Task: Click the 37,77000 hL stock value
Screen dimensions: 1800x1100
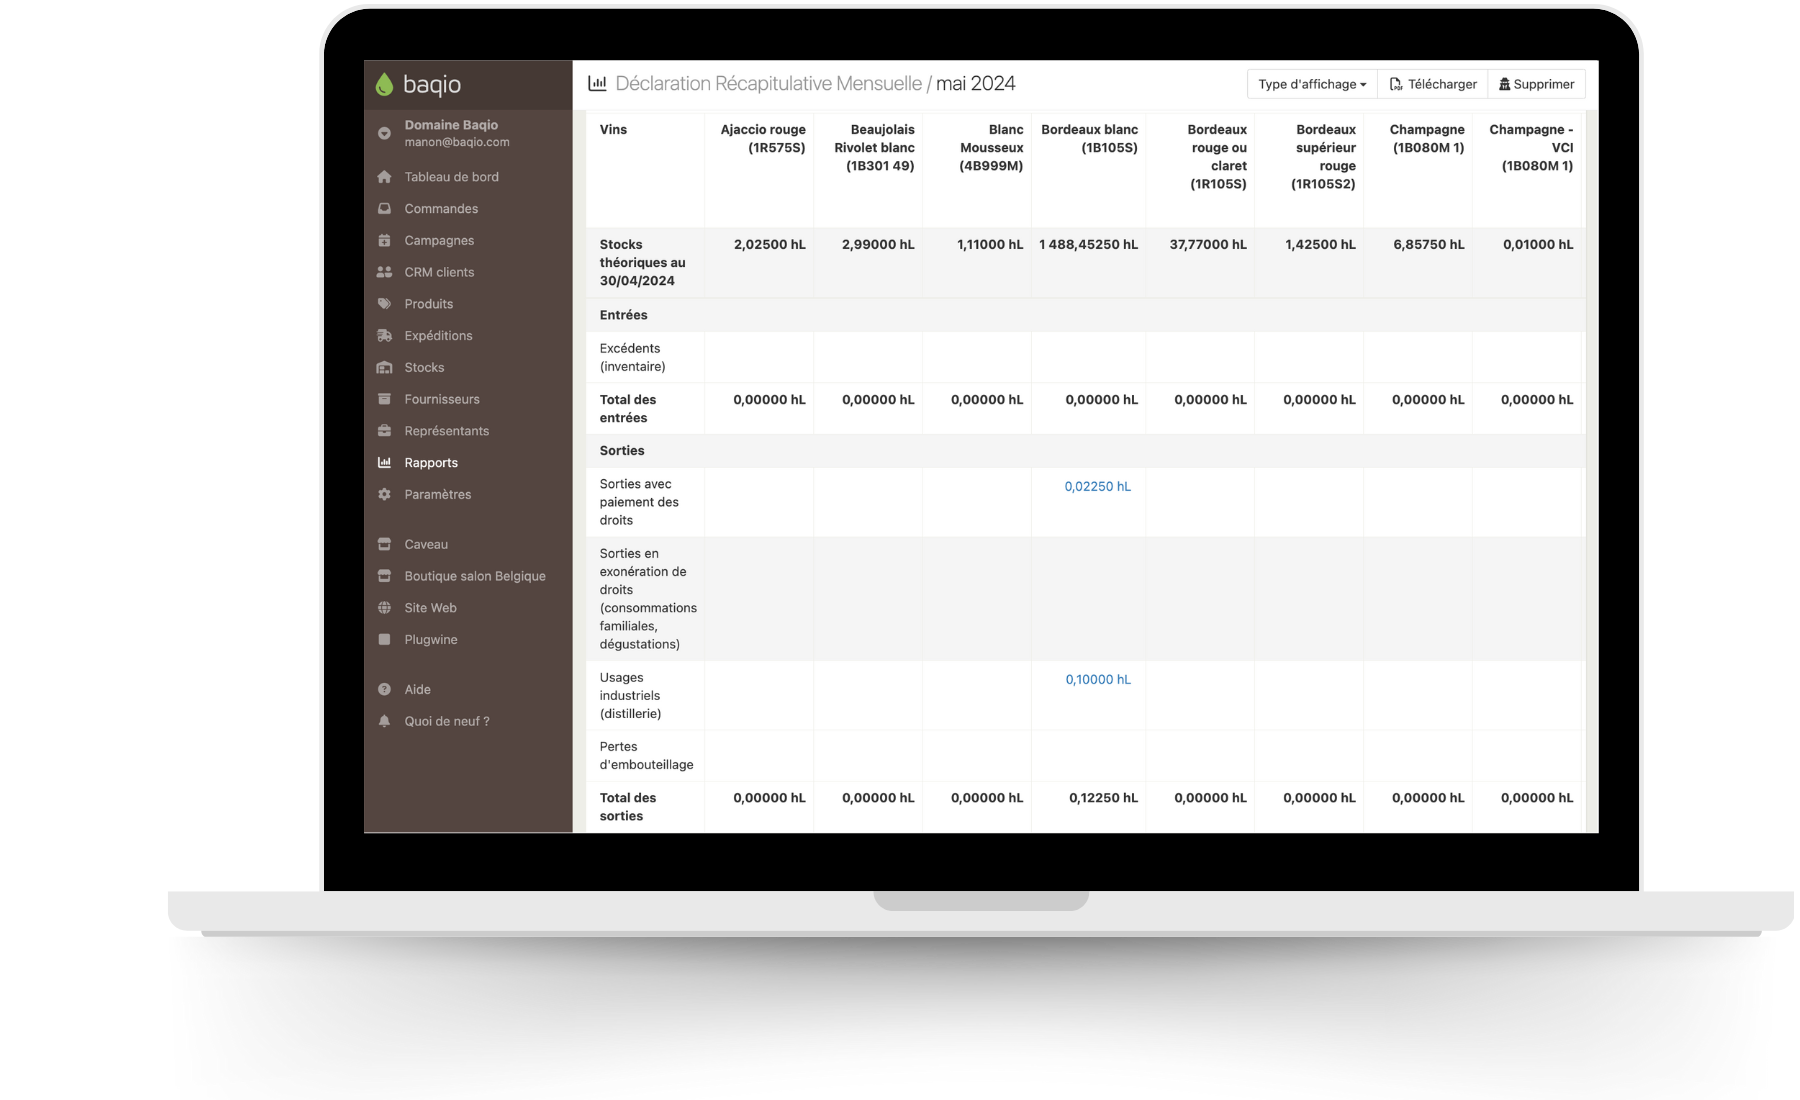Action: 1208,245
